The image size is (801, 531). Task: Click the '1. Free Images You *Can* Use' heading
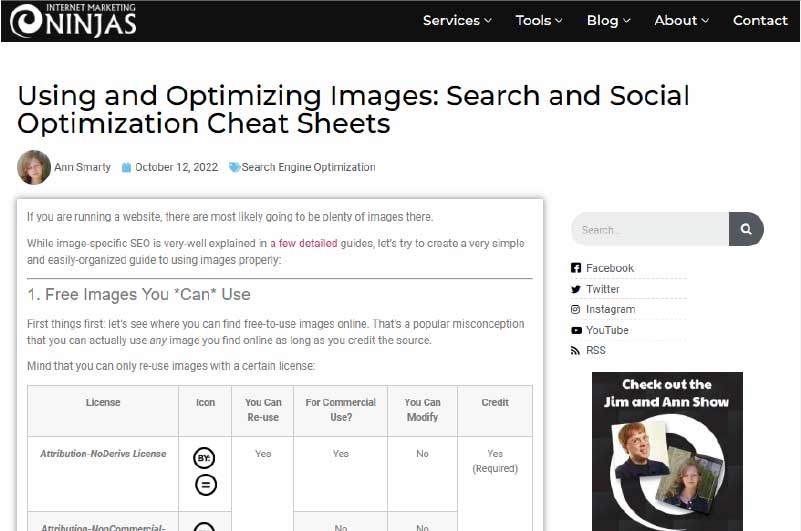point(139,294)
